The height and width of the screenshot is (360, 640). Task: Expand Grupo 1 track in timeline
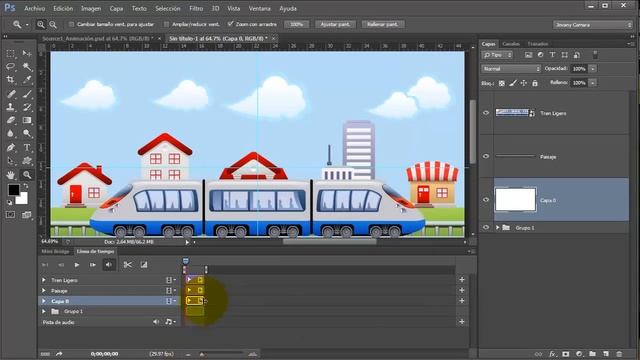coord(44,311)
